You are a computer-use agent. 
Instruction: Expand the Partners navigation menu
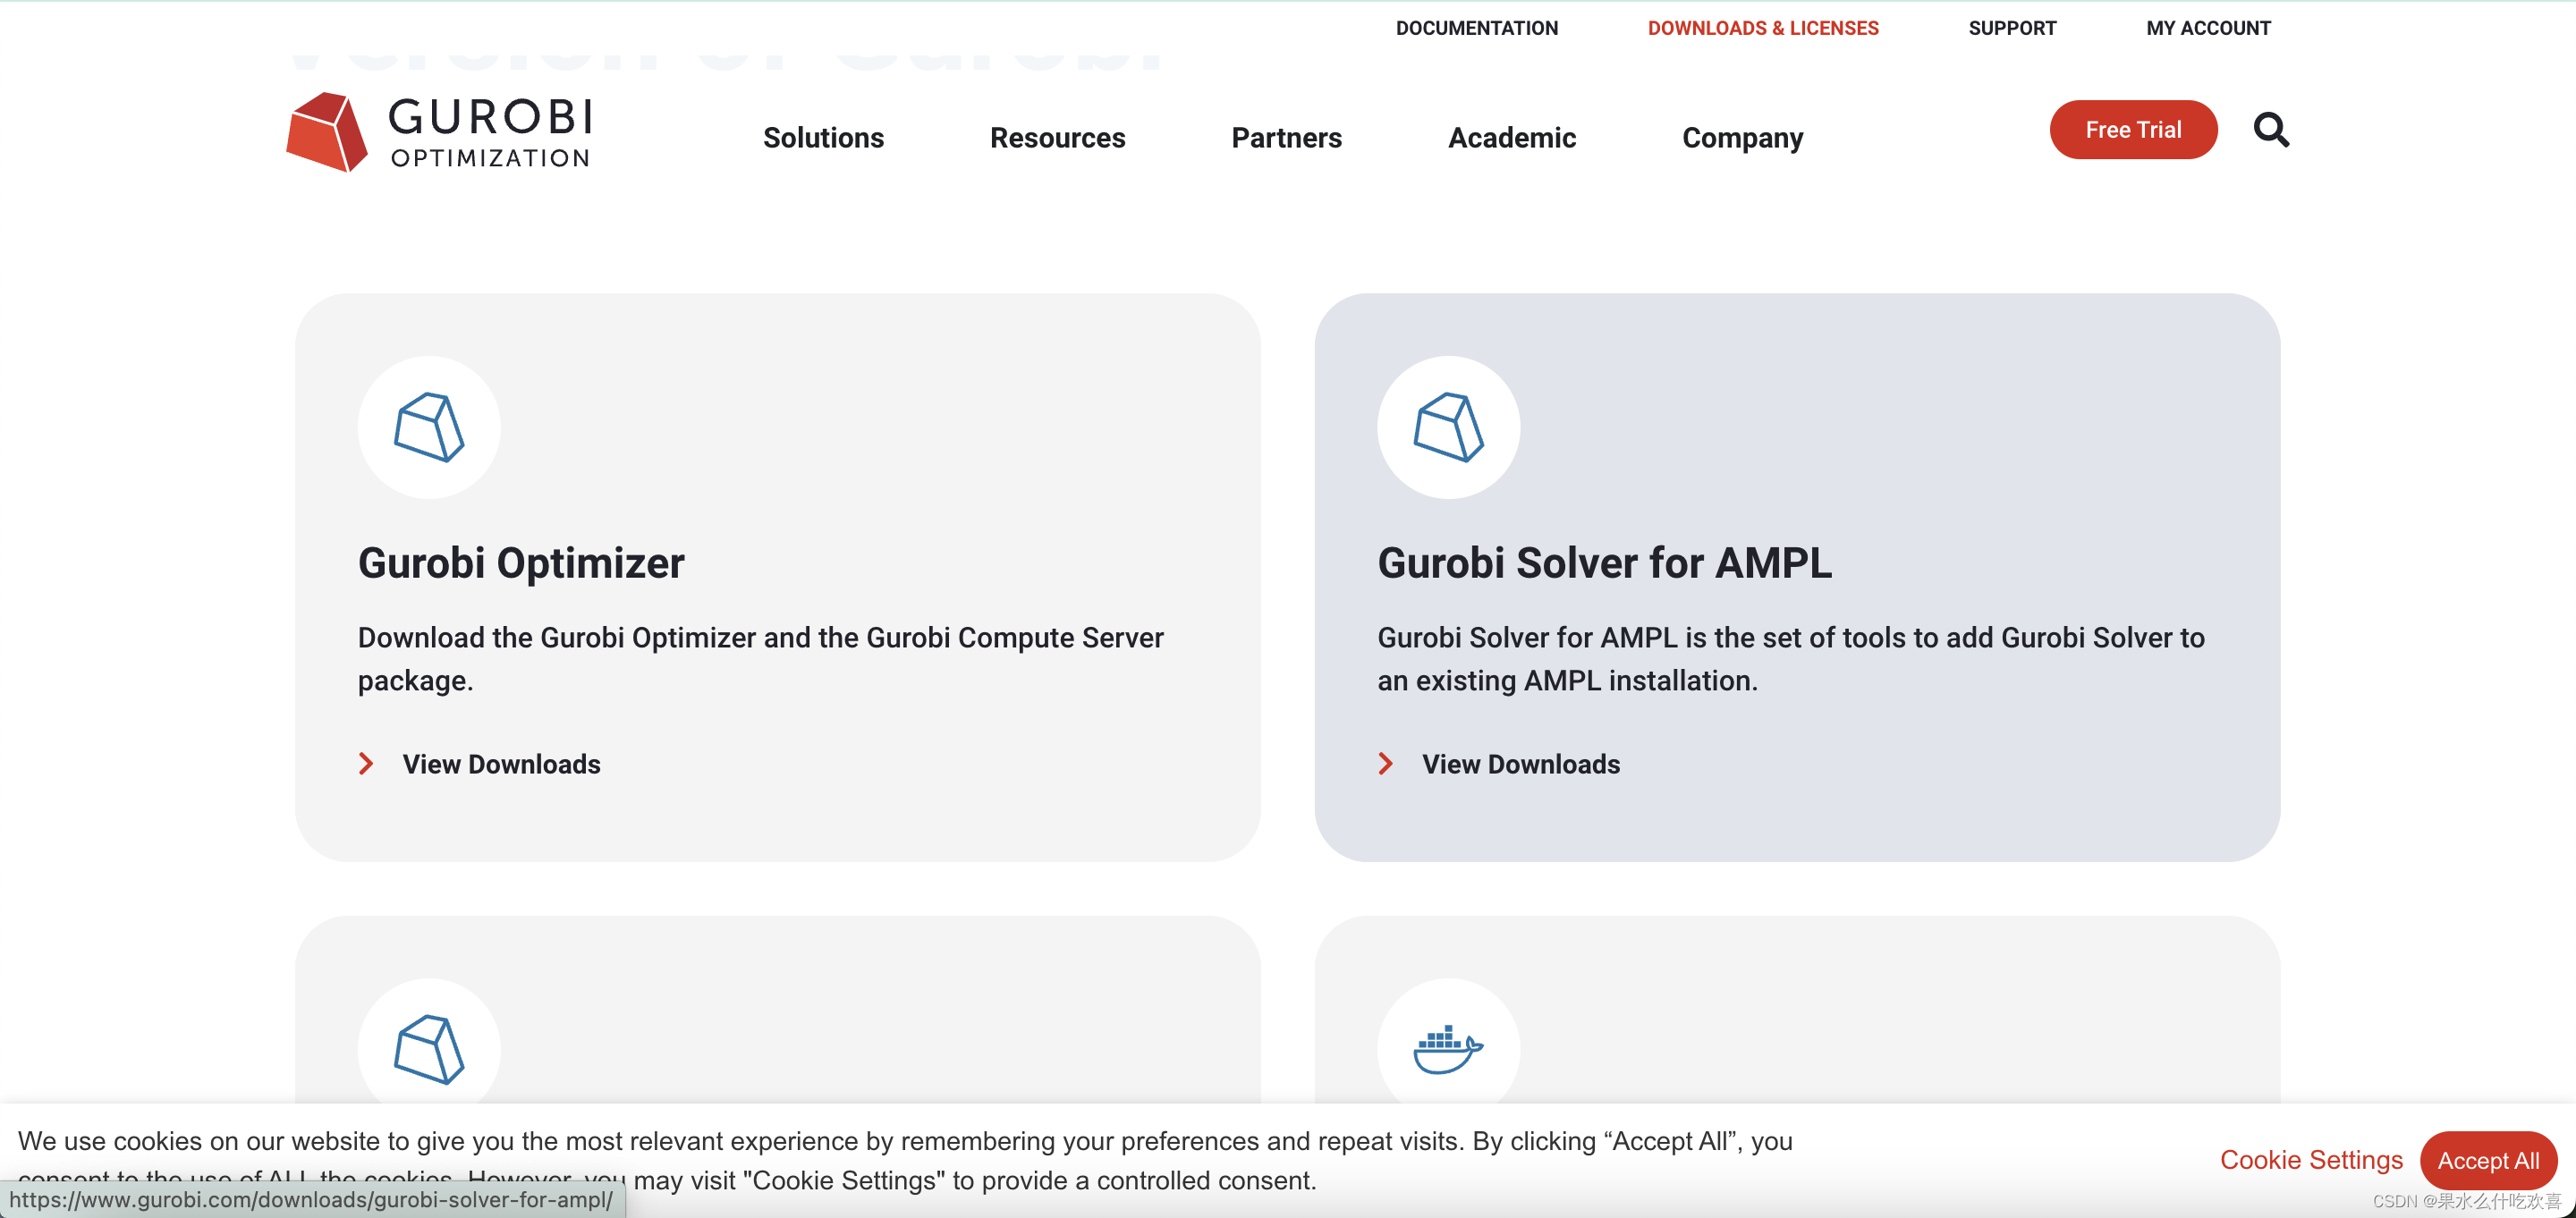tap(1286, 138)
